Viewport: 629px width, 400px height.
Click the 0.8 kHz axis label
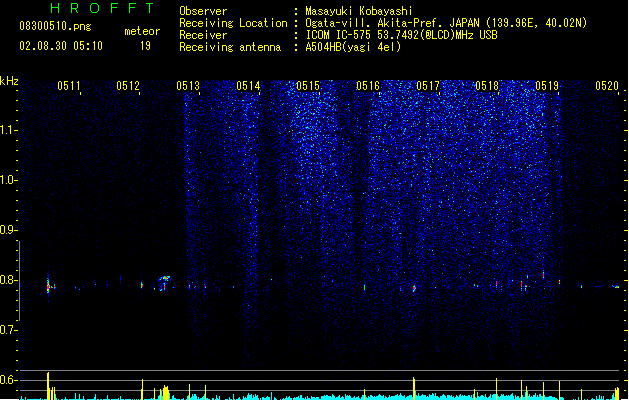[8, 280]
